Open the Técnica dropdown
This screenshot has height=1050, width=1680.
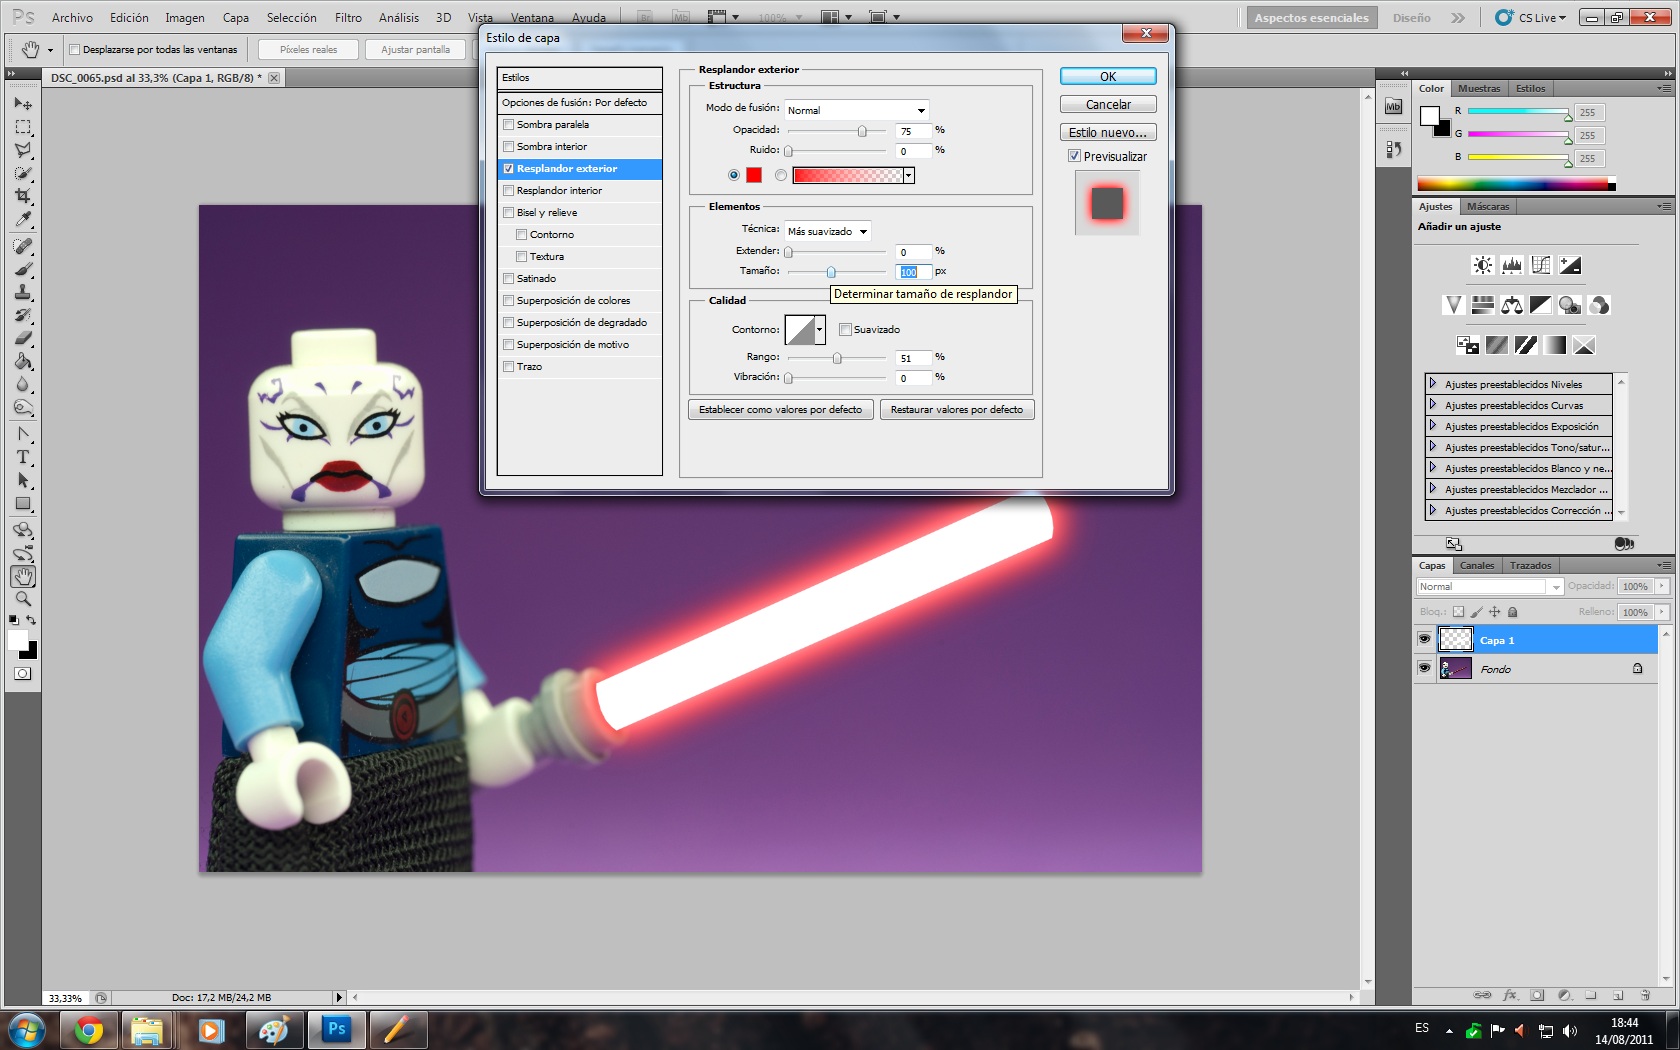tap(827, 231)
